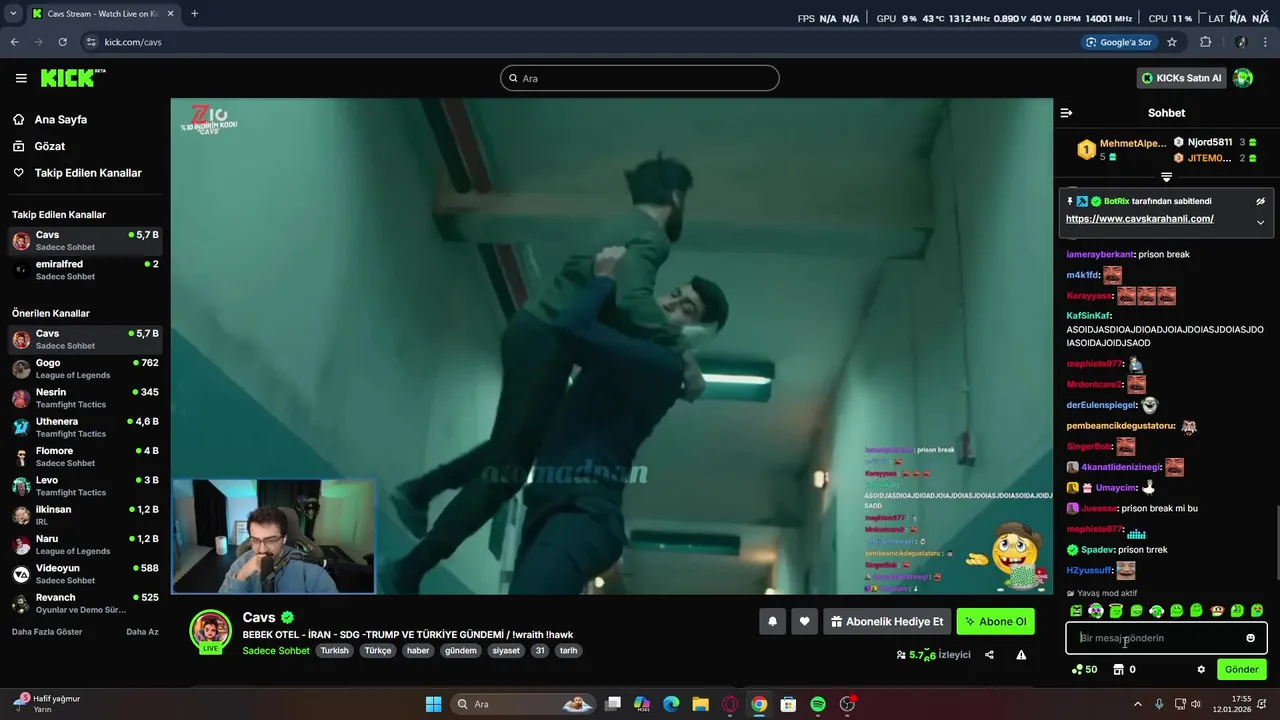Open a new browser tab
The width and height of the screenshot is (1280, 720).
(194, 14)
